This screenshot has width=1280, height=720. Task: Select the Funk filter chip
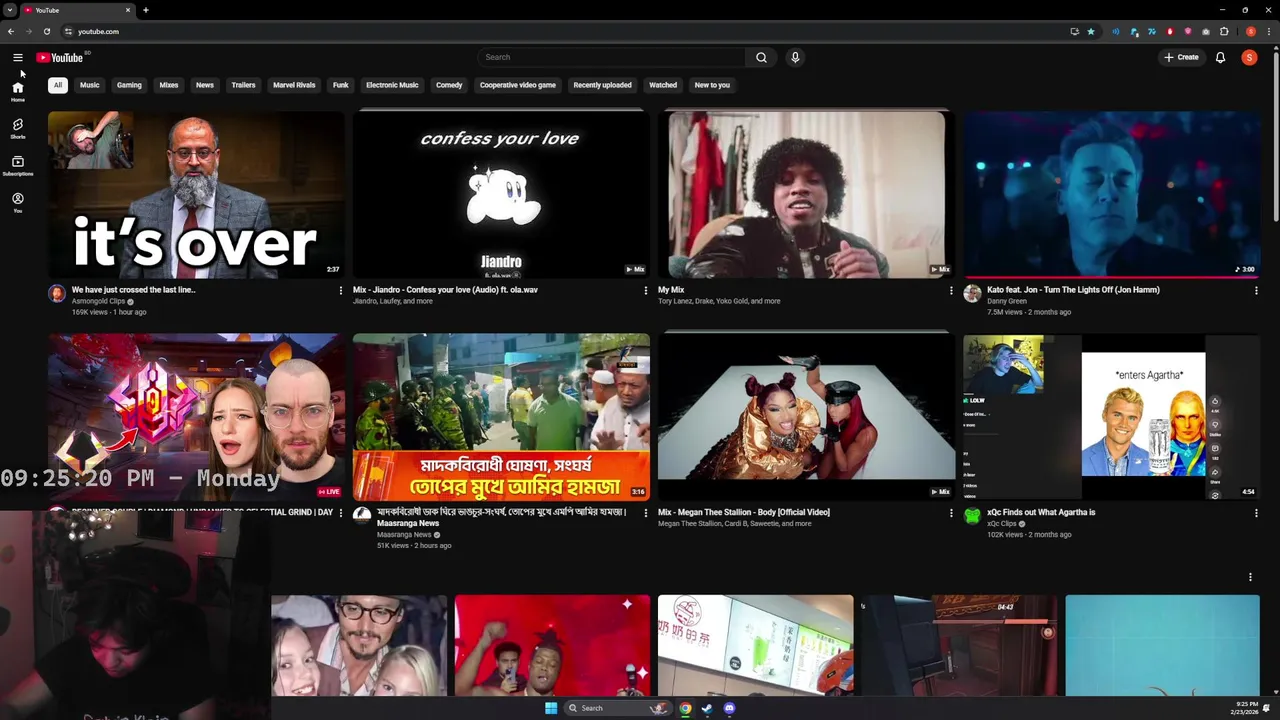pyautogui.click(x=341, y=85)
